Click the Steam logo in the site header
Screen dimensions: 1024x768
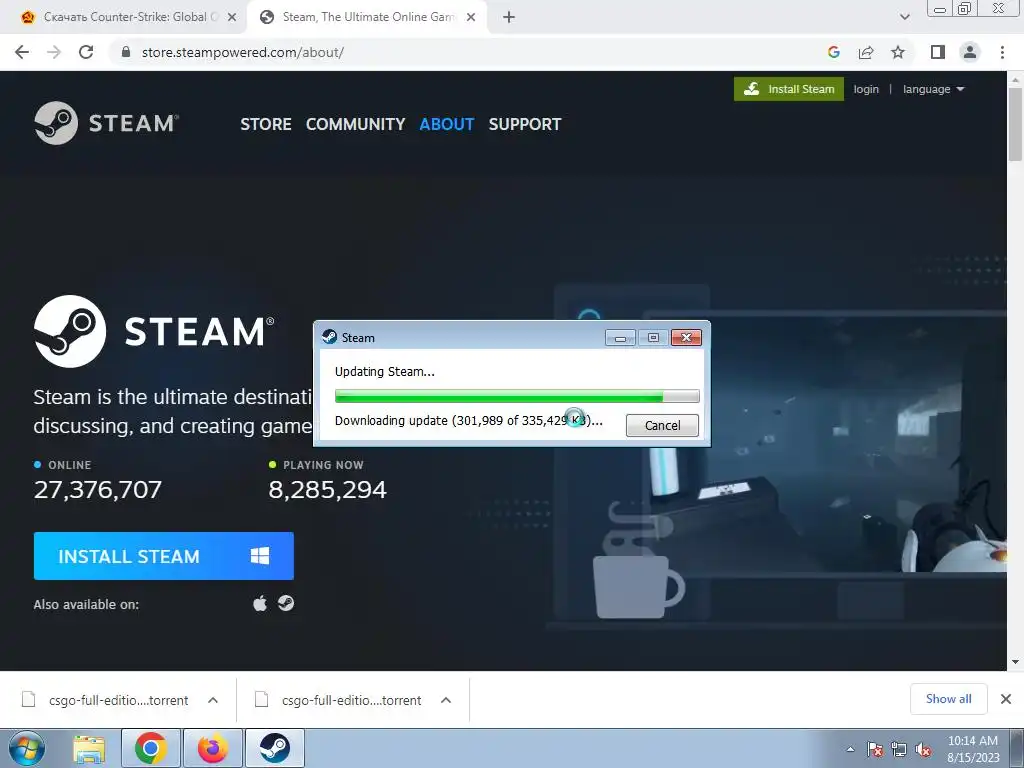(x=106, y=123)
